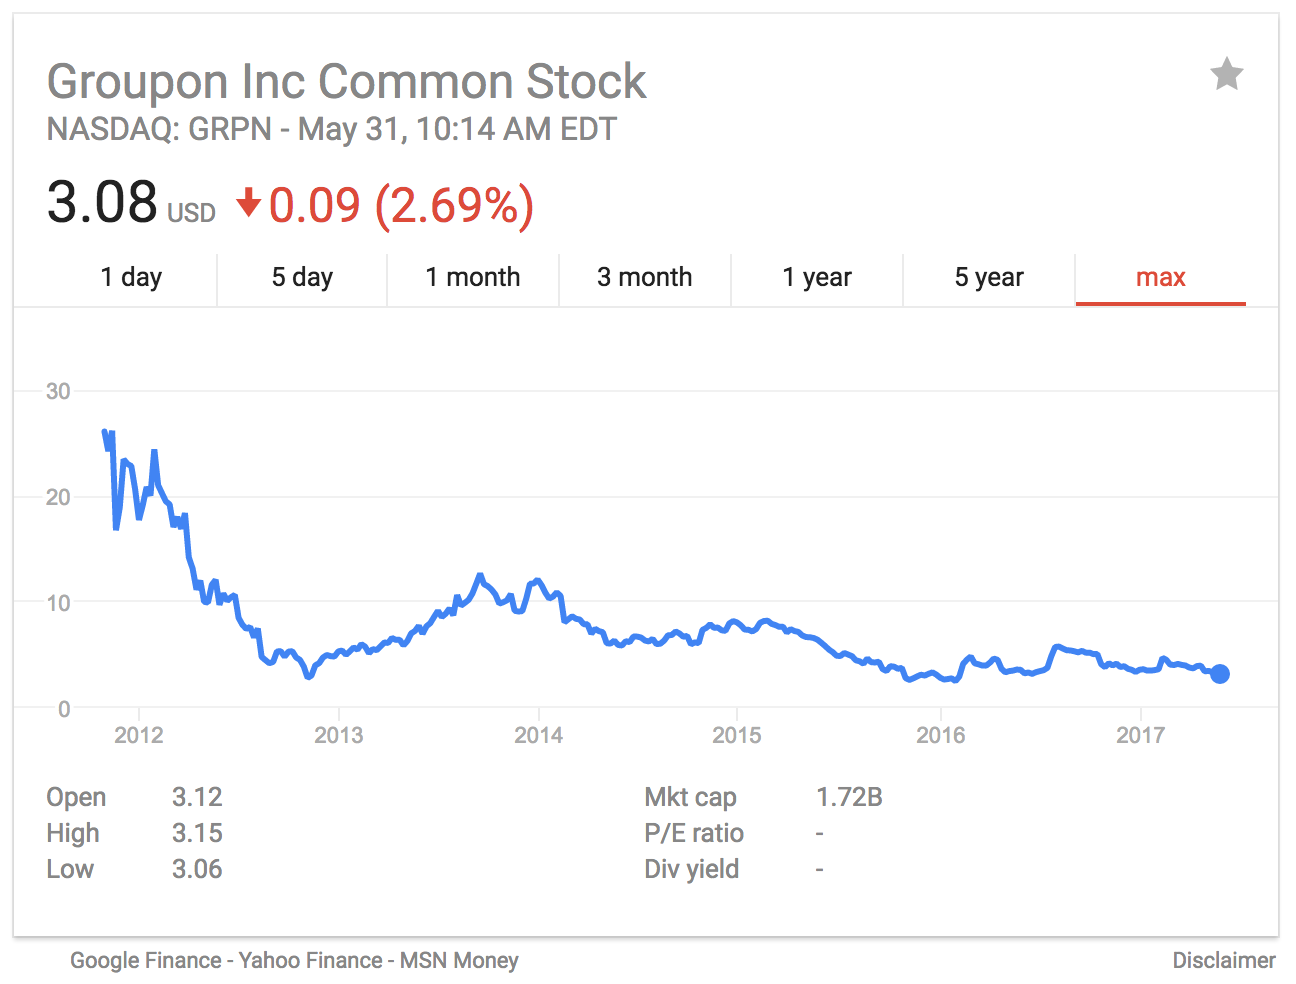Switch to the 1 day tab
Viewport: 1296px width, 984px height.
coord(131,277)
